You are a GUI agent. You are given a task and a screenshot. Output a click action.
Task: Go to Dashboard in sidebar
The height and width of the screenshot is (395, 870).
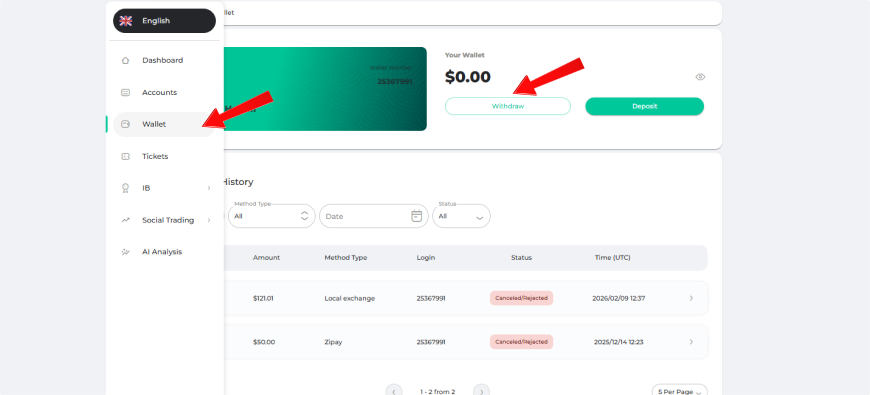tap(164, 60)
